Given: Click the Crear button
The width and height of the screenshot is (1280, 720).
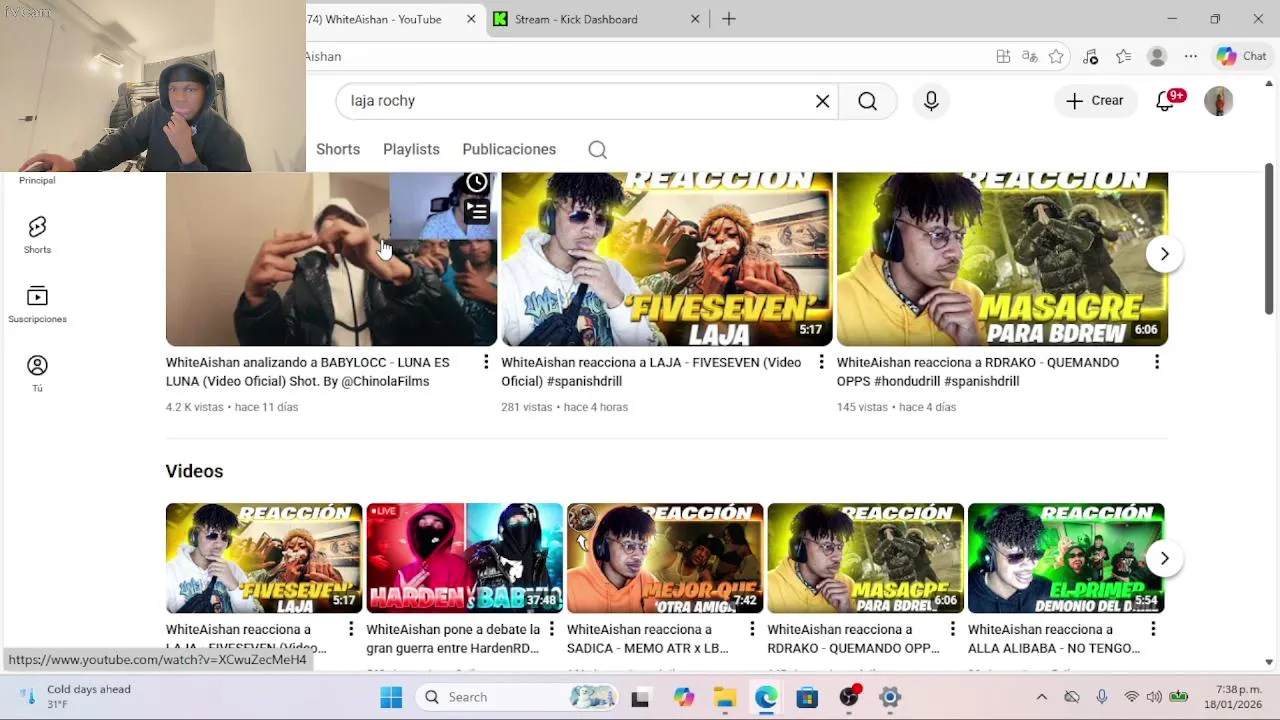Looking at the screenshot, I should point(1095,101).
